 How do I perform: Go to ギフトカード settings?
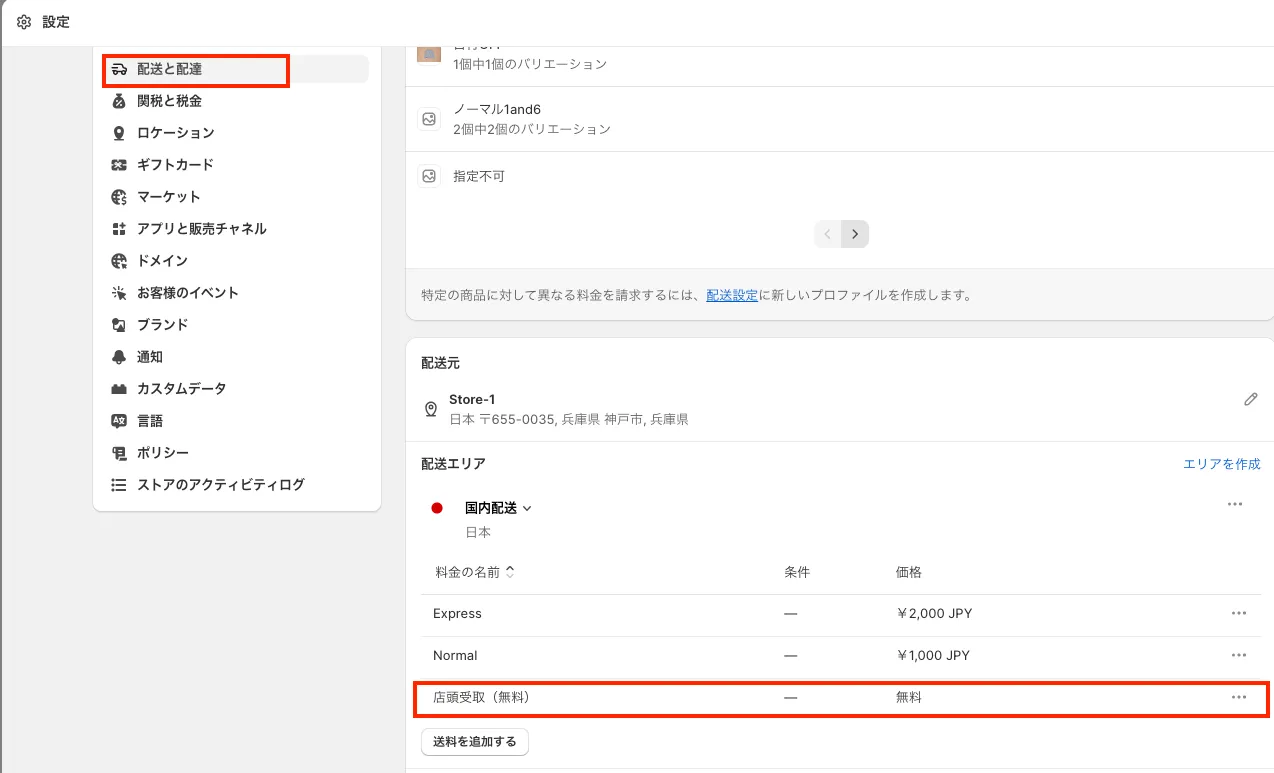(175, 165)
